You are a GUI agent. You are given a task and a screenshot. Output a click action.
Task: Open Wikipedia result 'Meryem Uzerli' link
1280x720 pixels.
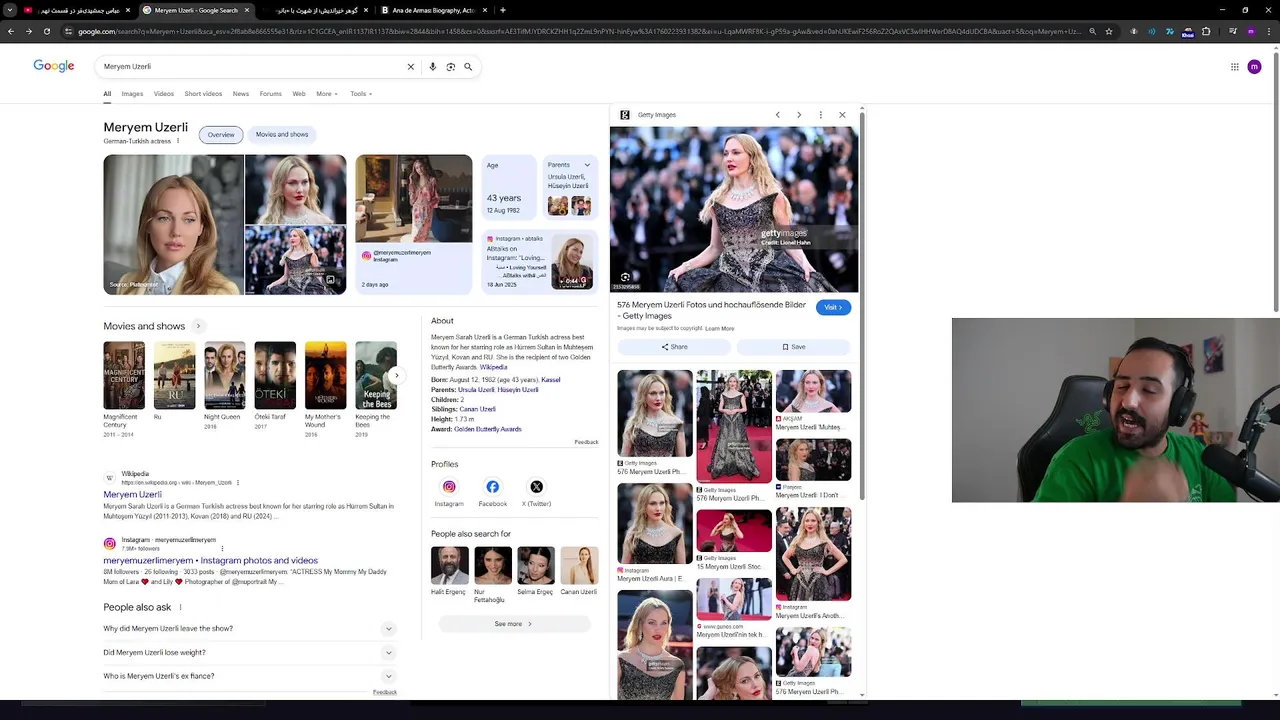click(132, 495)
